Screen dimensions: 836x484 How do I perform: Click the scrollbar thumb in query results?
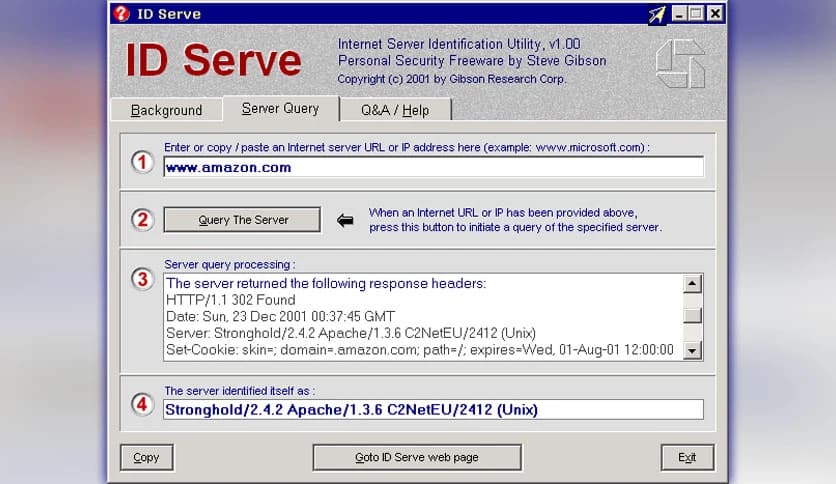point(692,316)
